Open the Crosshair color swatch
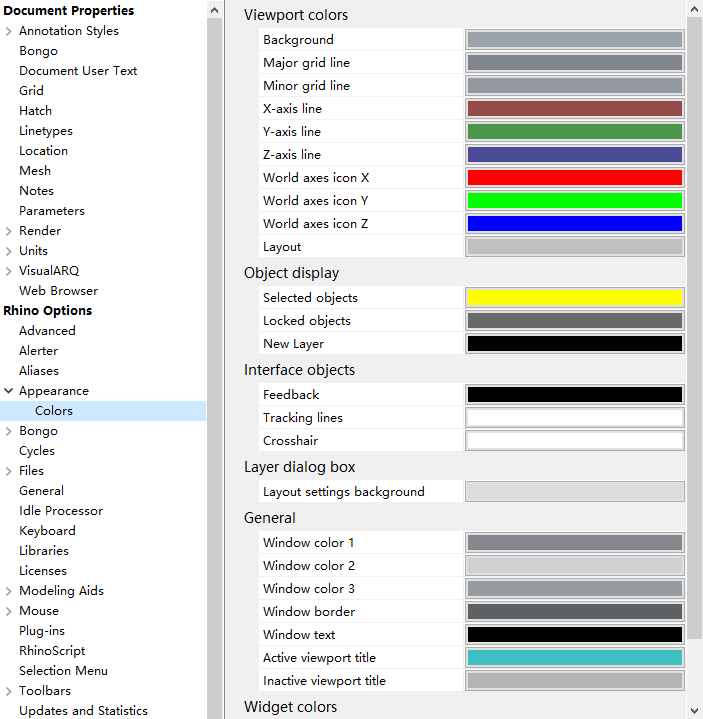 (x=575, y=441)
